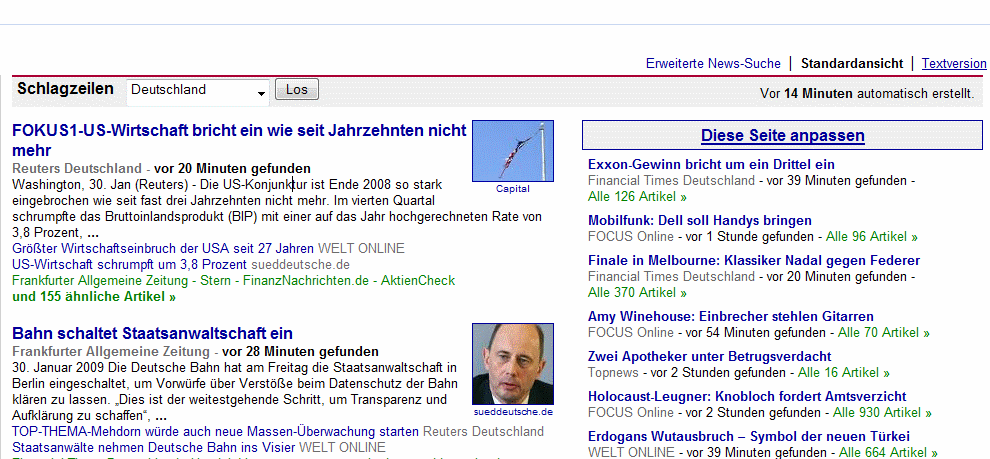Show Alle 370 Artikel link
The image size is (990, 459).
click(x=637, y=292)
